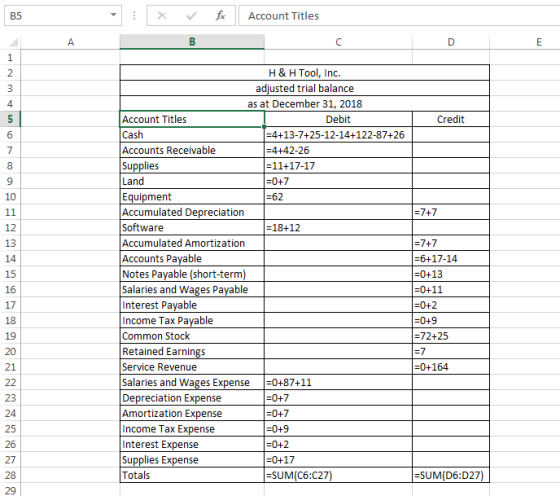Viewport: 560px width, 496px height.
Task: Select 'Salaries and Wages Payable' cell
Action: coord(192,290)
